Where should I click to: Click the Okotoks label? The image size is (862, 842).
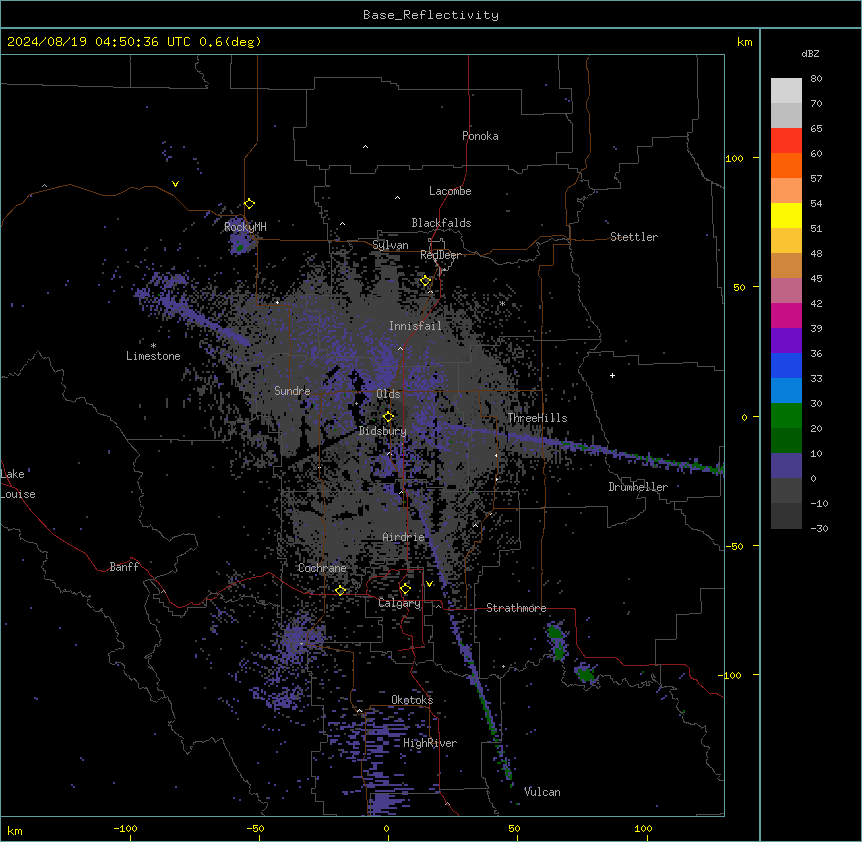click(x=412, y=700)
